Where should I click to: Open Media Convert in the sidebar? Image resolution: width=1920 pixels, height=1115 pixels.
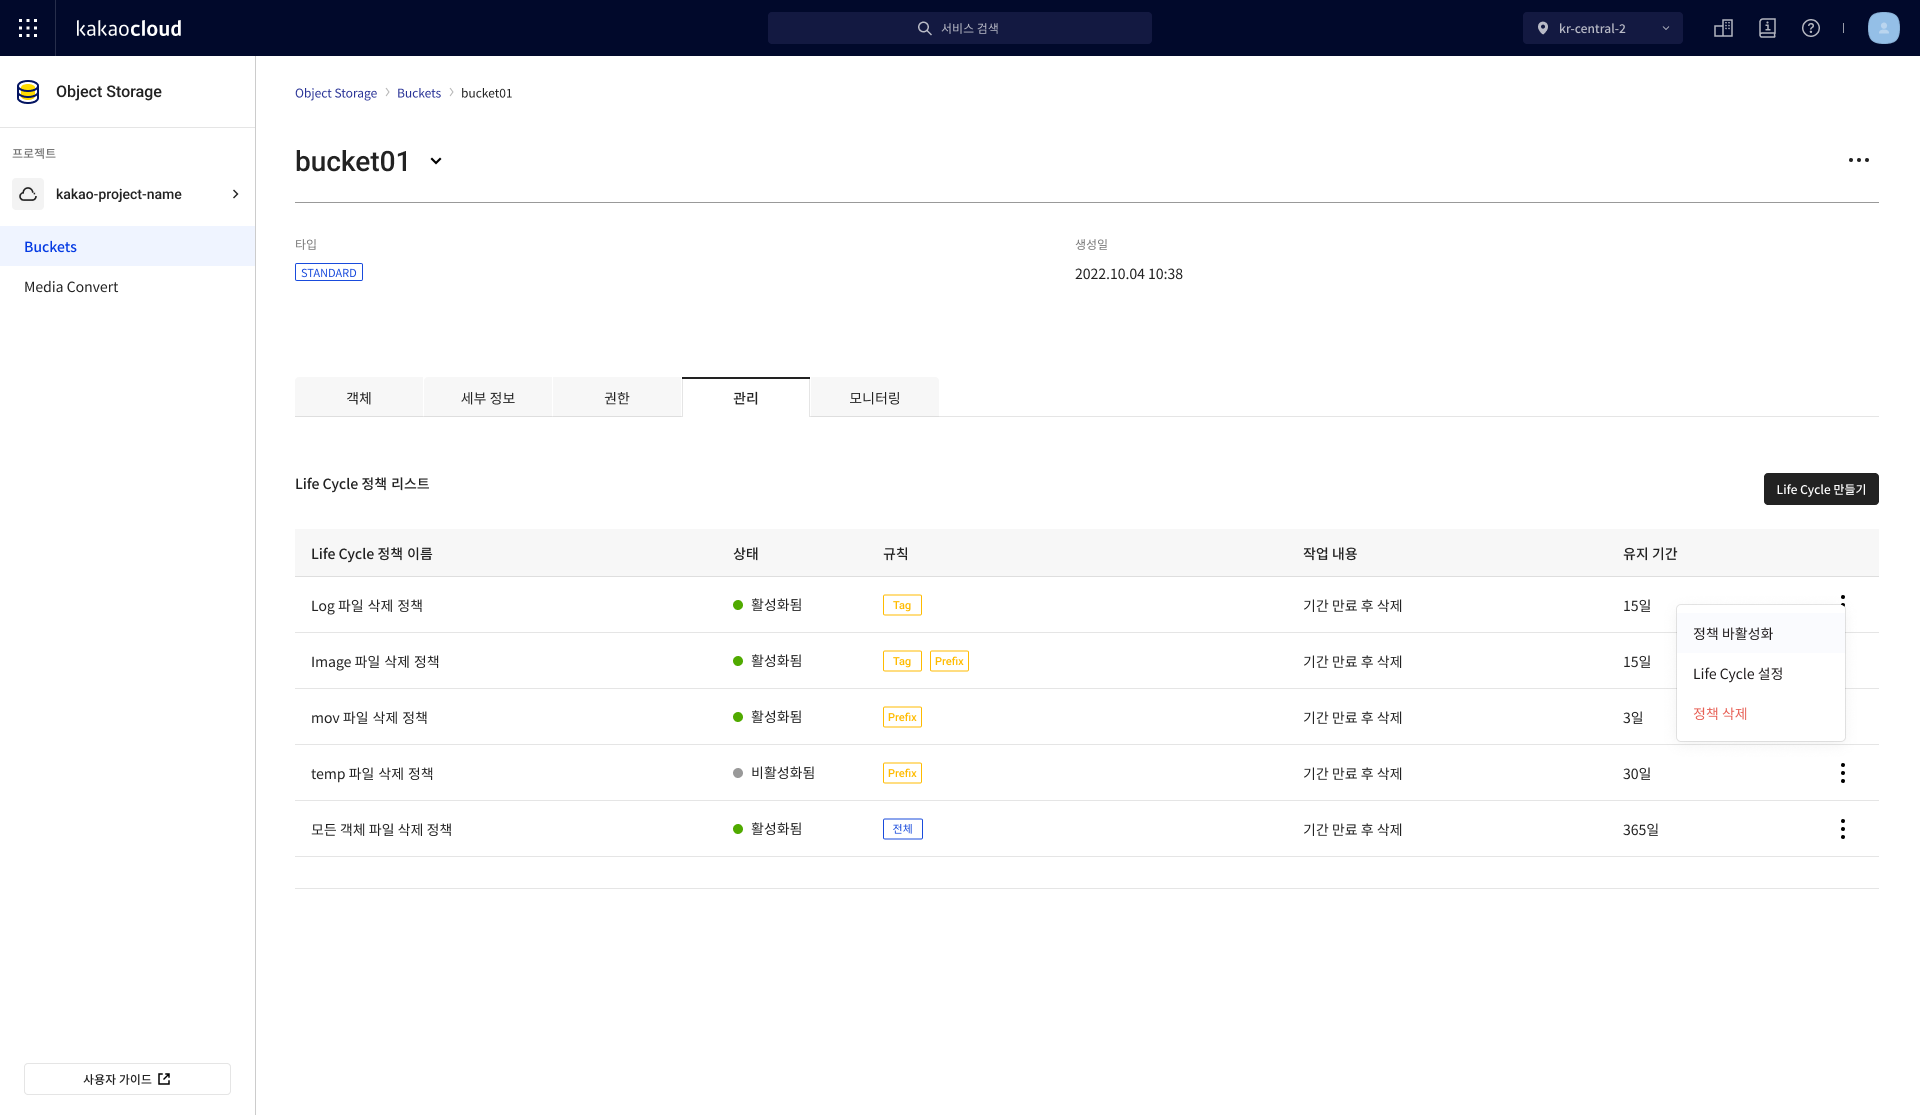pyautogui.click(x=128, y=286)
